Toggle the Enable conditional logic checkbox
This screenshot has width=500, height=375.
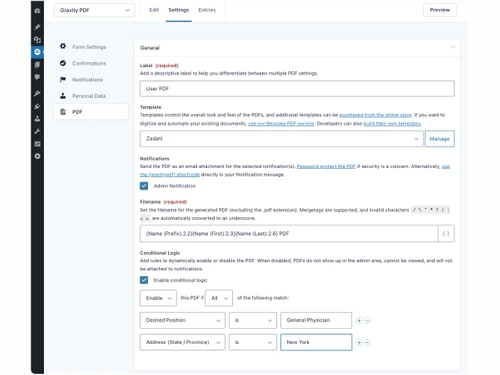click(x=144, y=280)
